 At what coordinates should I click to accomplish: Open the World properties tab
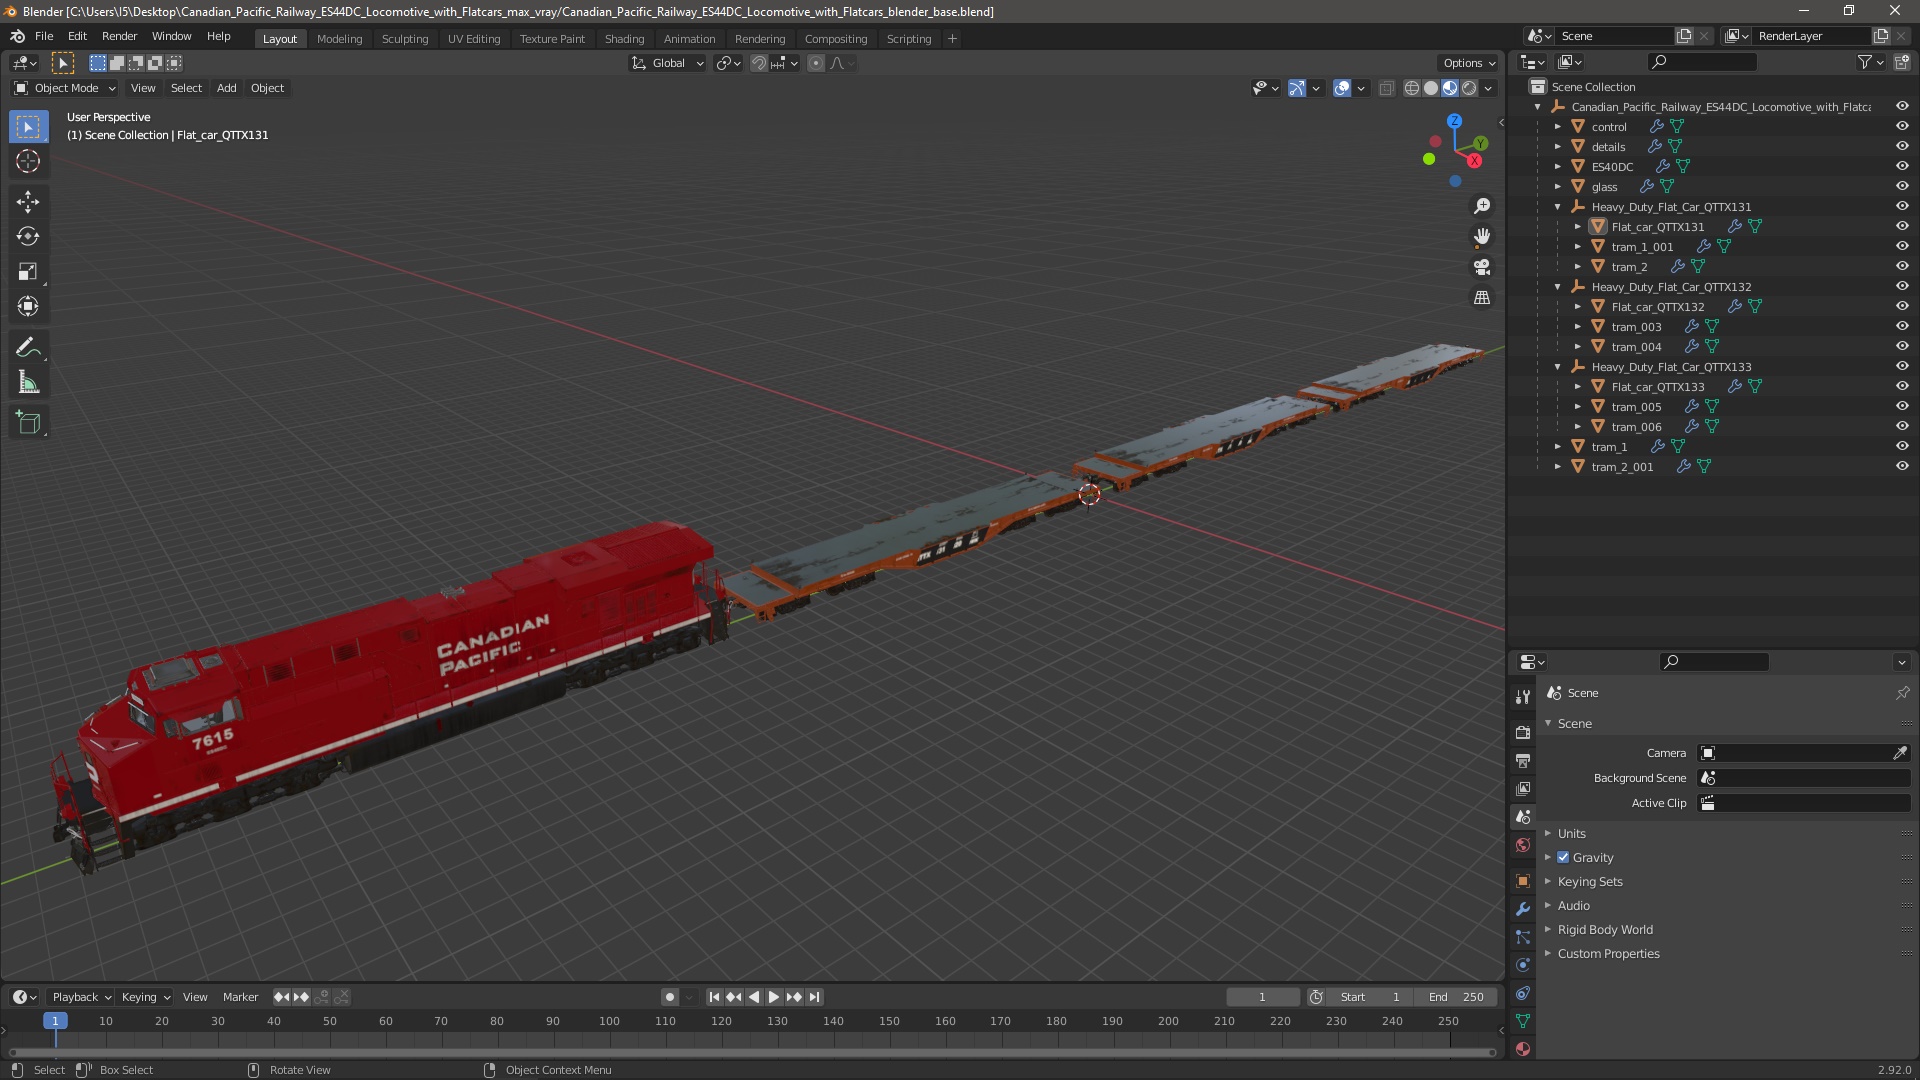1523,845
